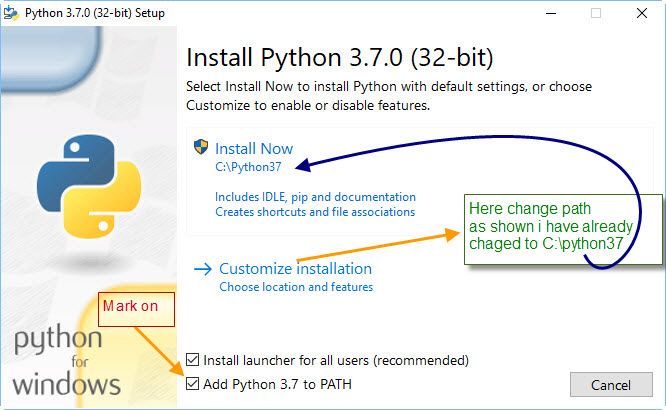Click the Python setup icon in title bar
666x410 pixels.
click(11, 13)
